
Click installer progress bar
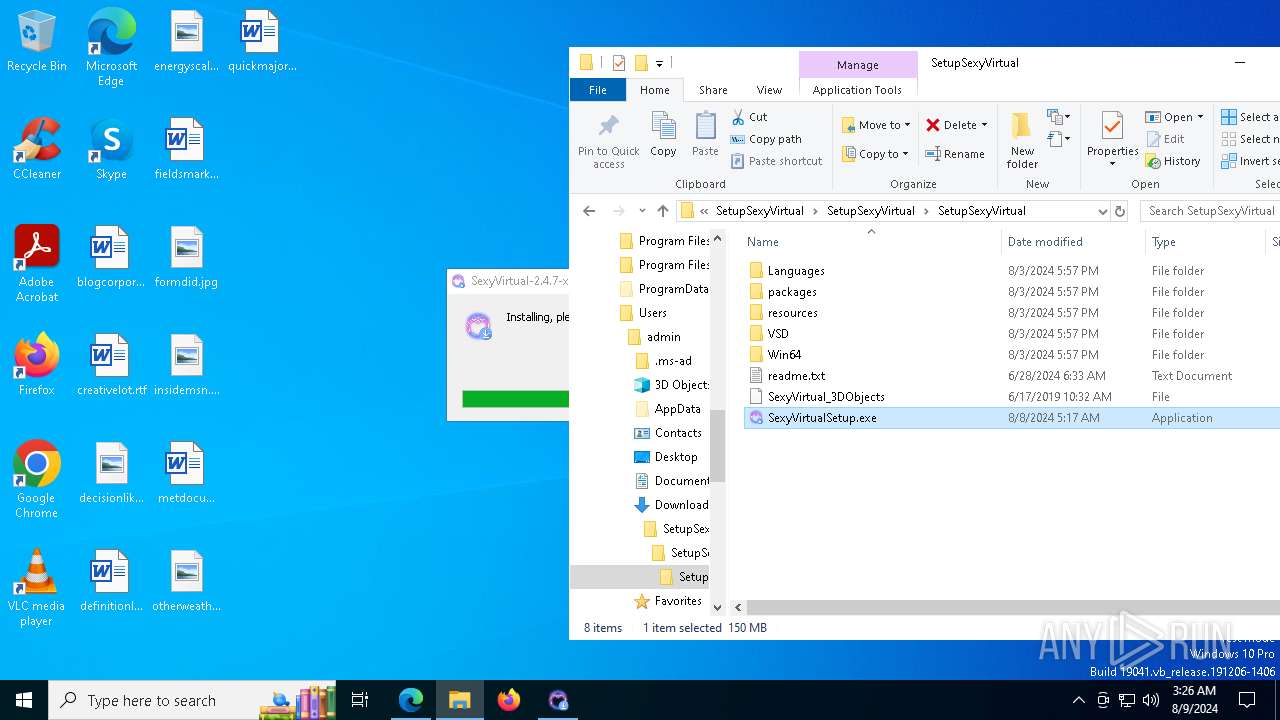(515, 399)
